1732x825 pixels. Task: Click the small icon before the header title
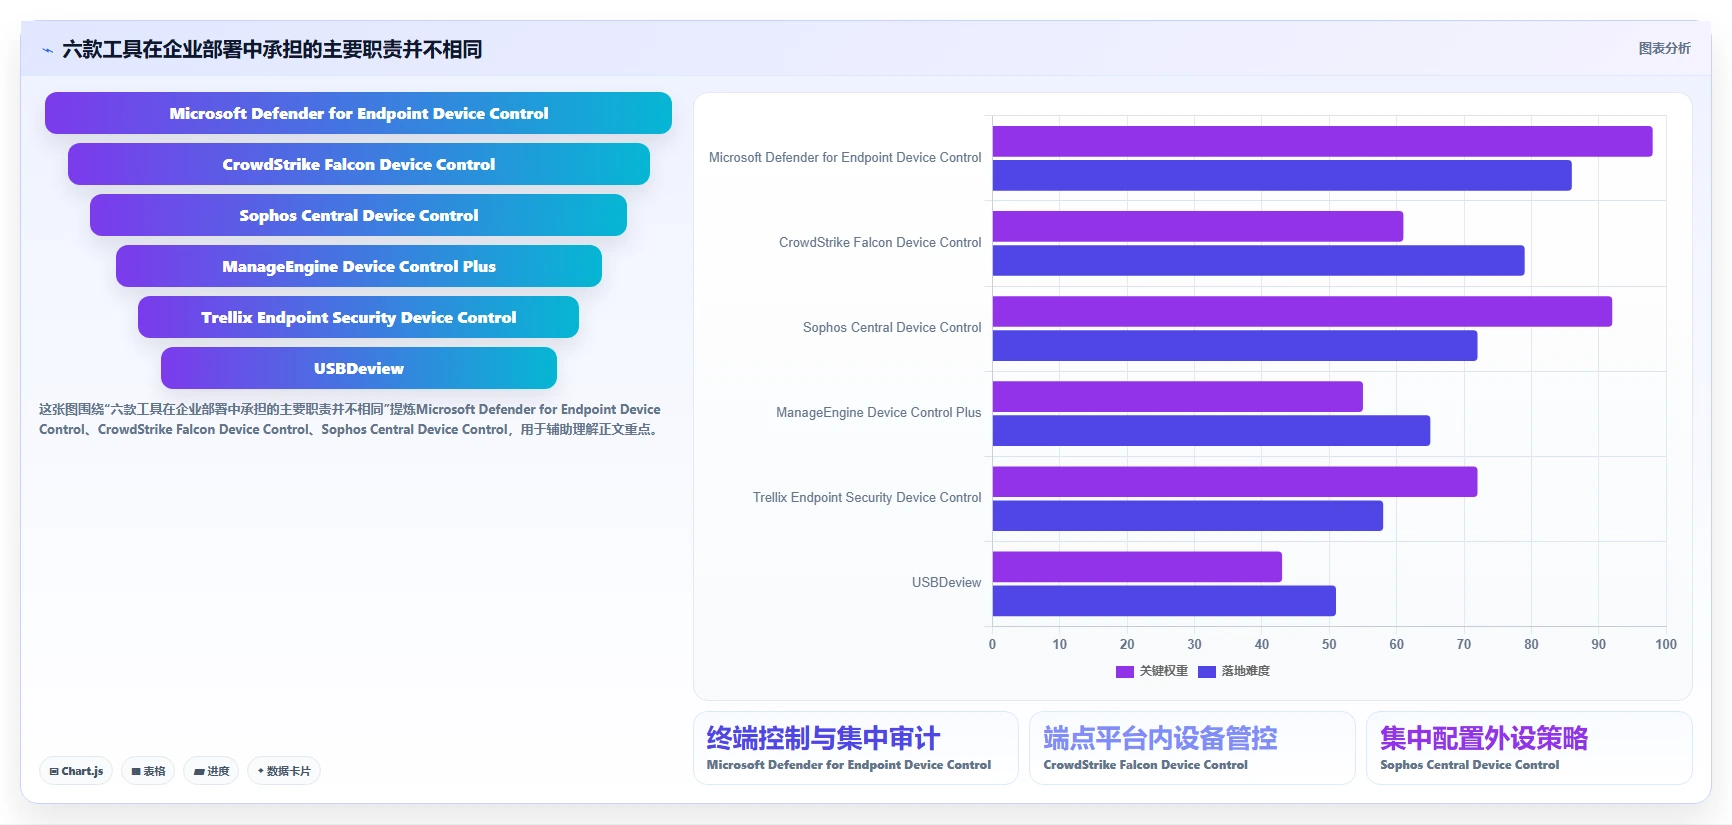47,50
